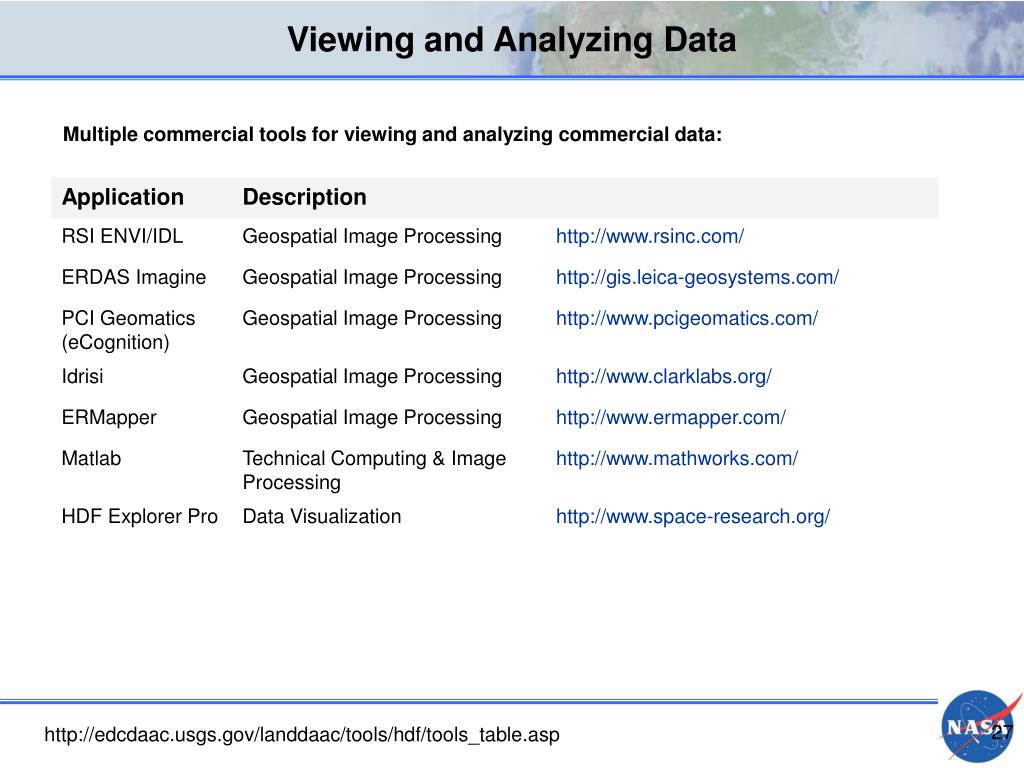This screenshot has height=768, width=1024.
Task: Open the pcigeomatics.com link
Action: (687, 319)
